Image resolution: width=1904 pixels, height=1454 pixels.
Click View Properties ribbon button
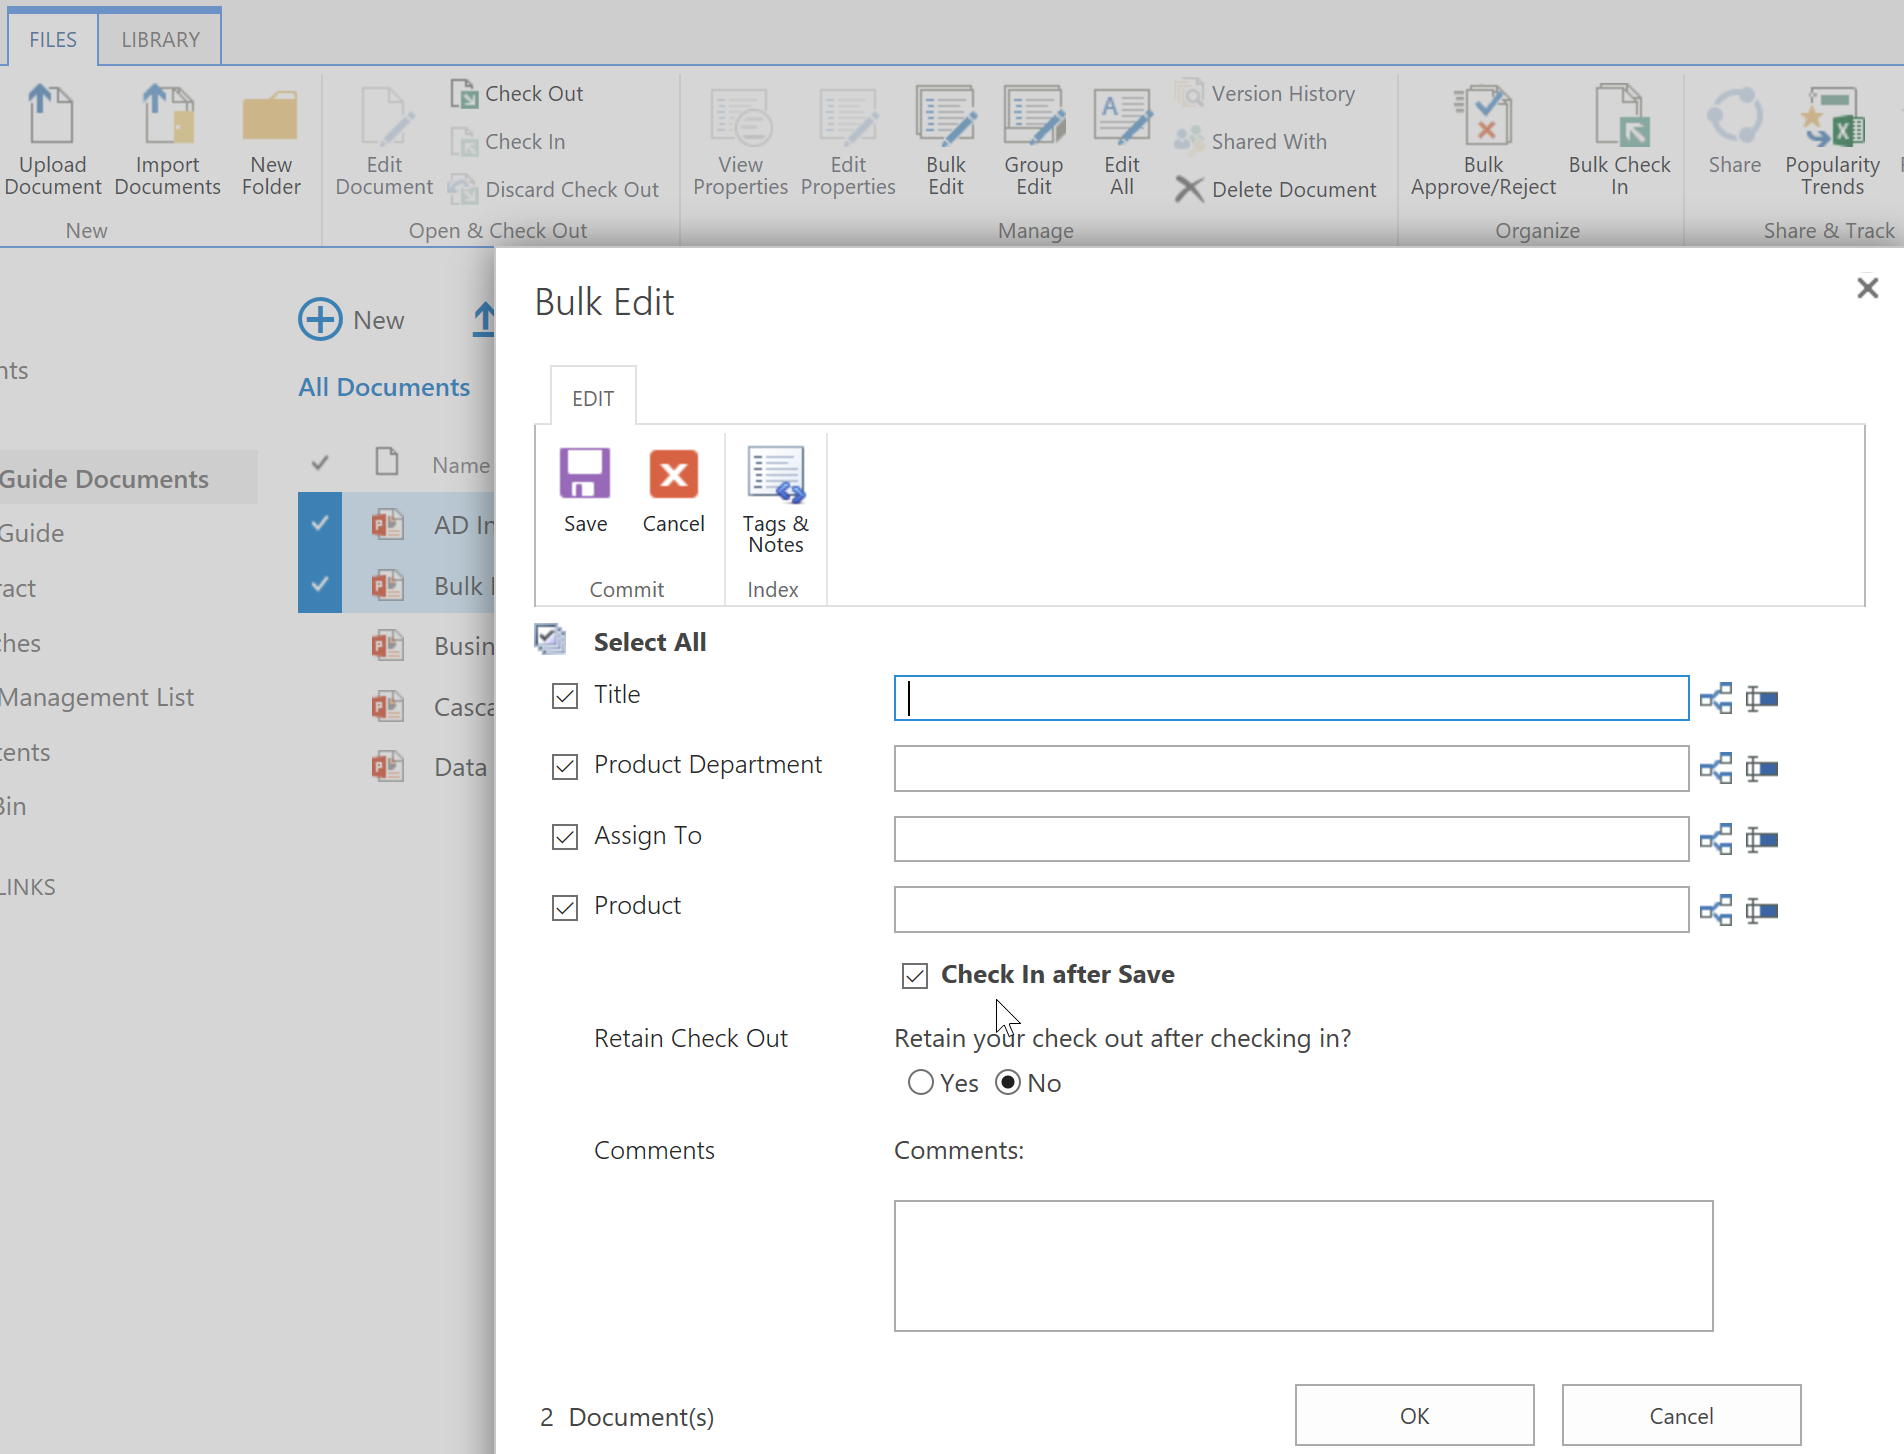[x=740, y=140]
